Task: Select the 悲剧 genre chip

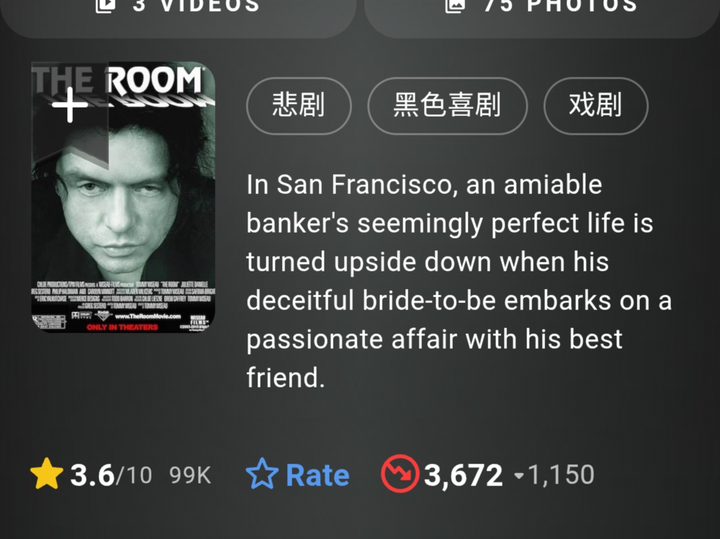Action: [x=299, y=106]
